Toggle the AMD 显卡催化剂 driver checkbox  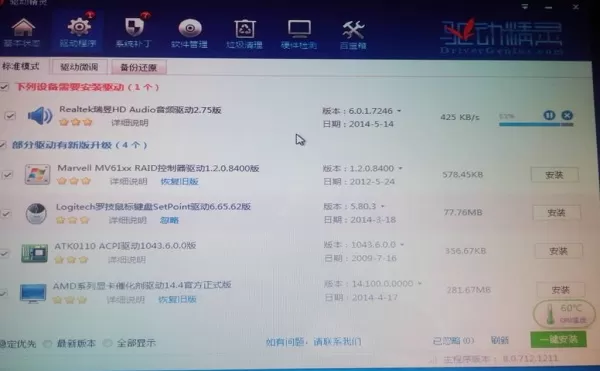point(3,293)
